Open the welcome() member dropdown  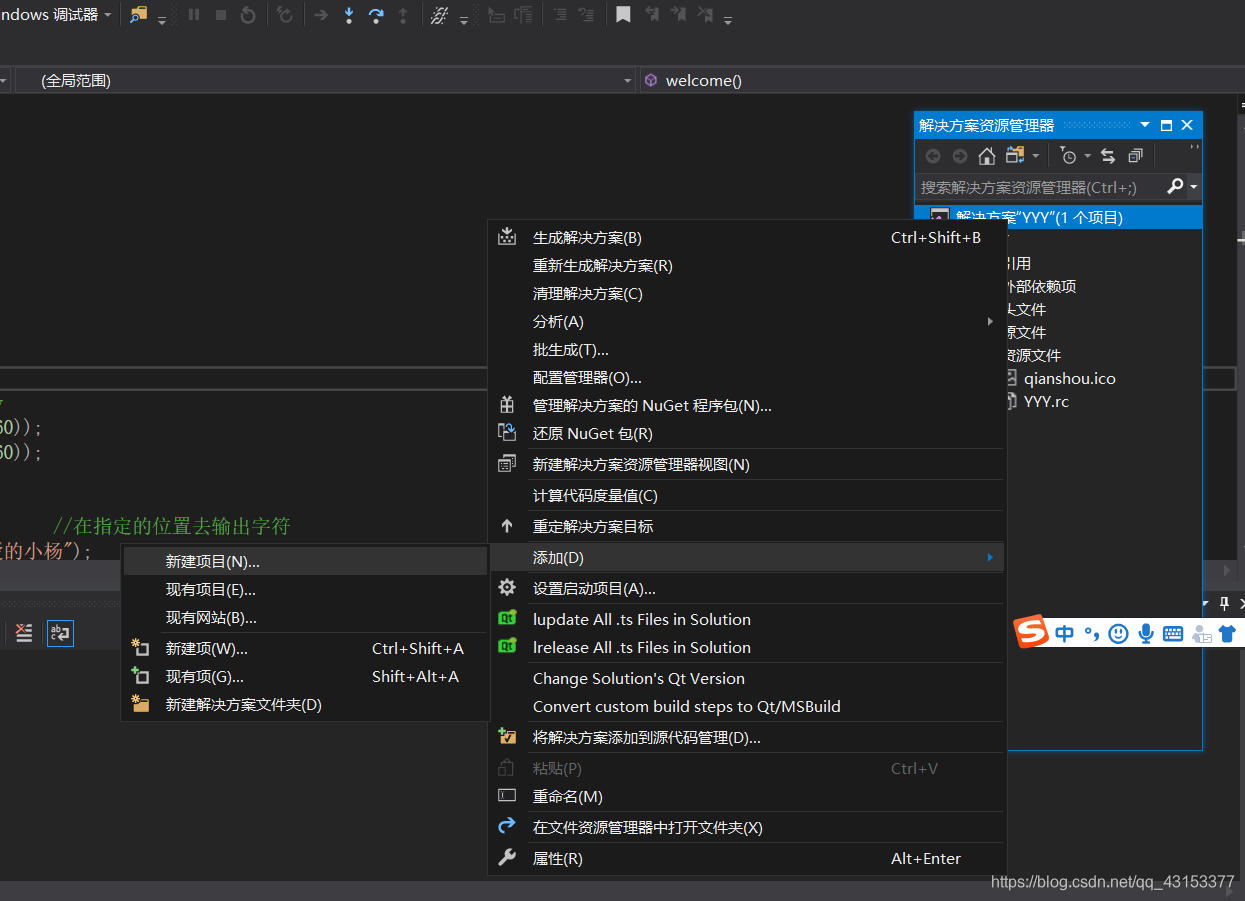click(940, 81)
